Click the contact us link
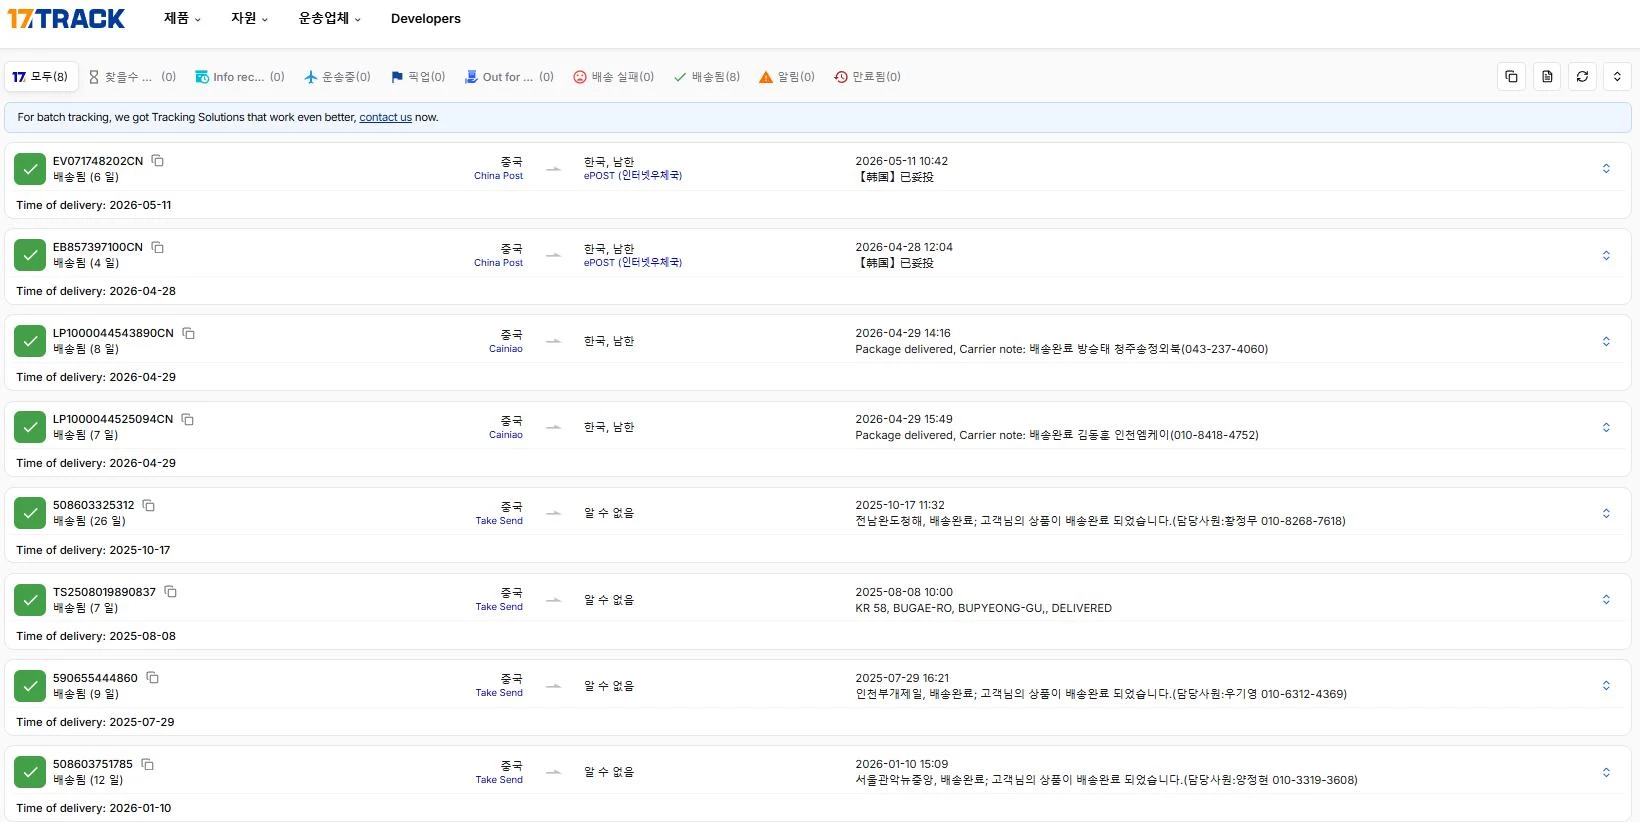This screenshot has height=822, width=1640. 385,117
